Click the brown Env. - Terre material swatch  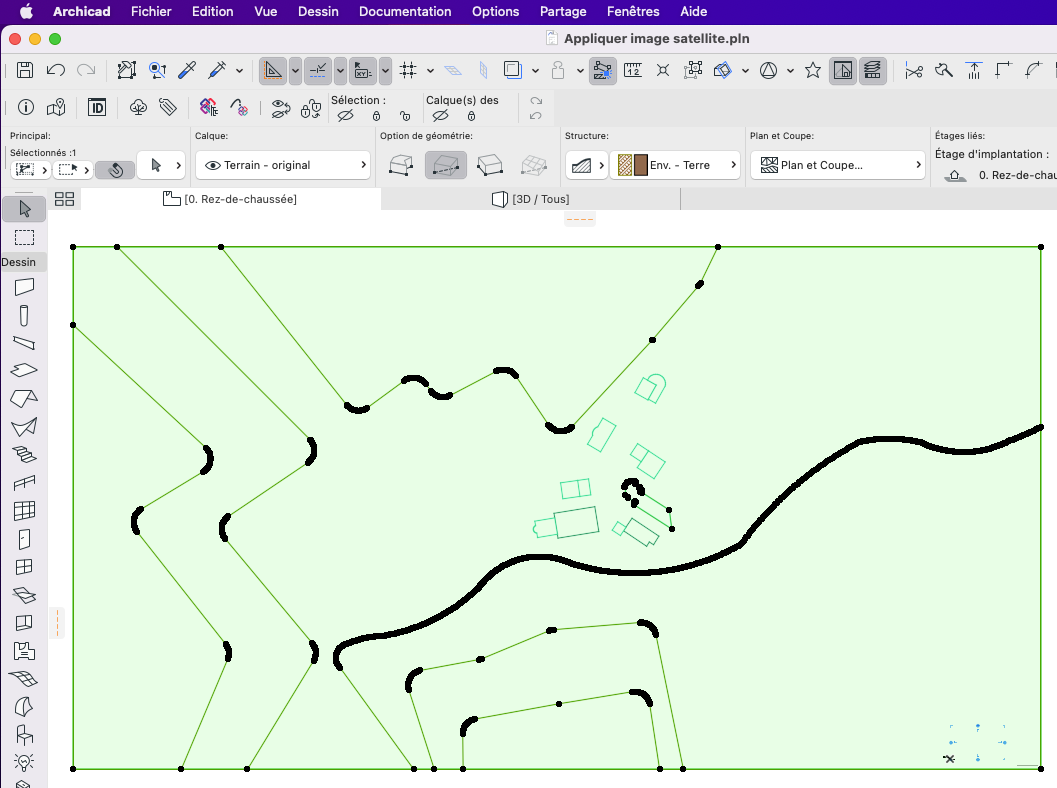click(x=640, y=165)
